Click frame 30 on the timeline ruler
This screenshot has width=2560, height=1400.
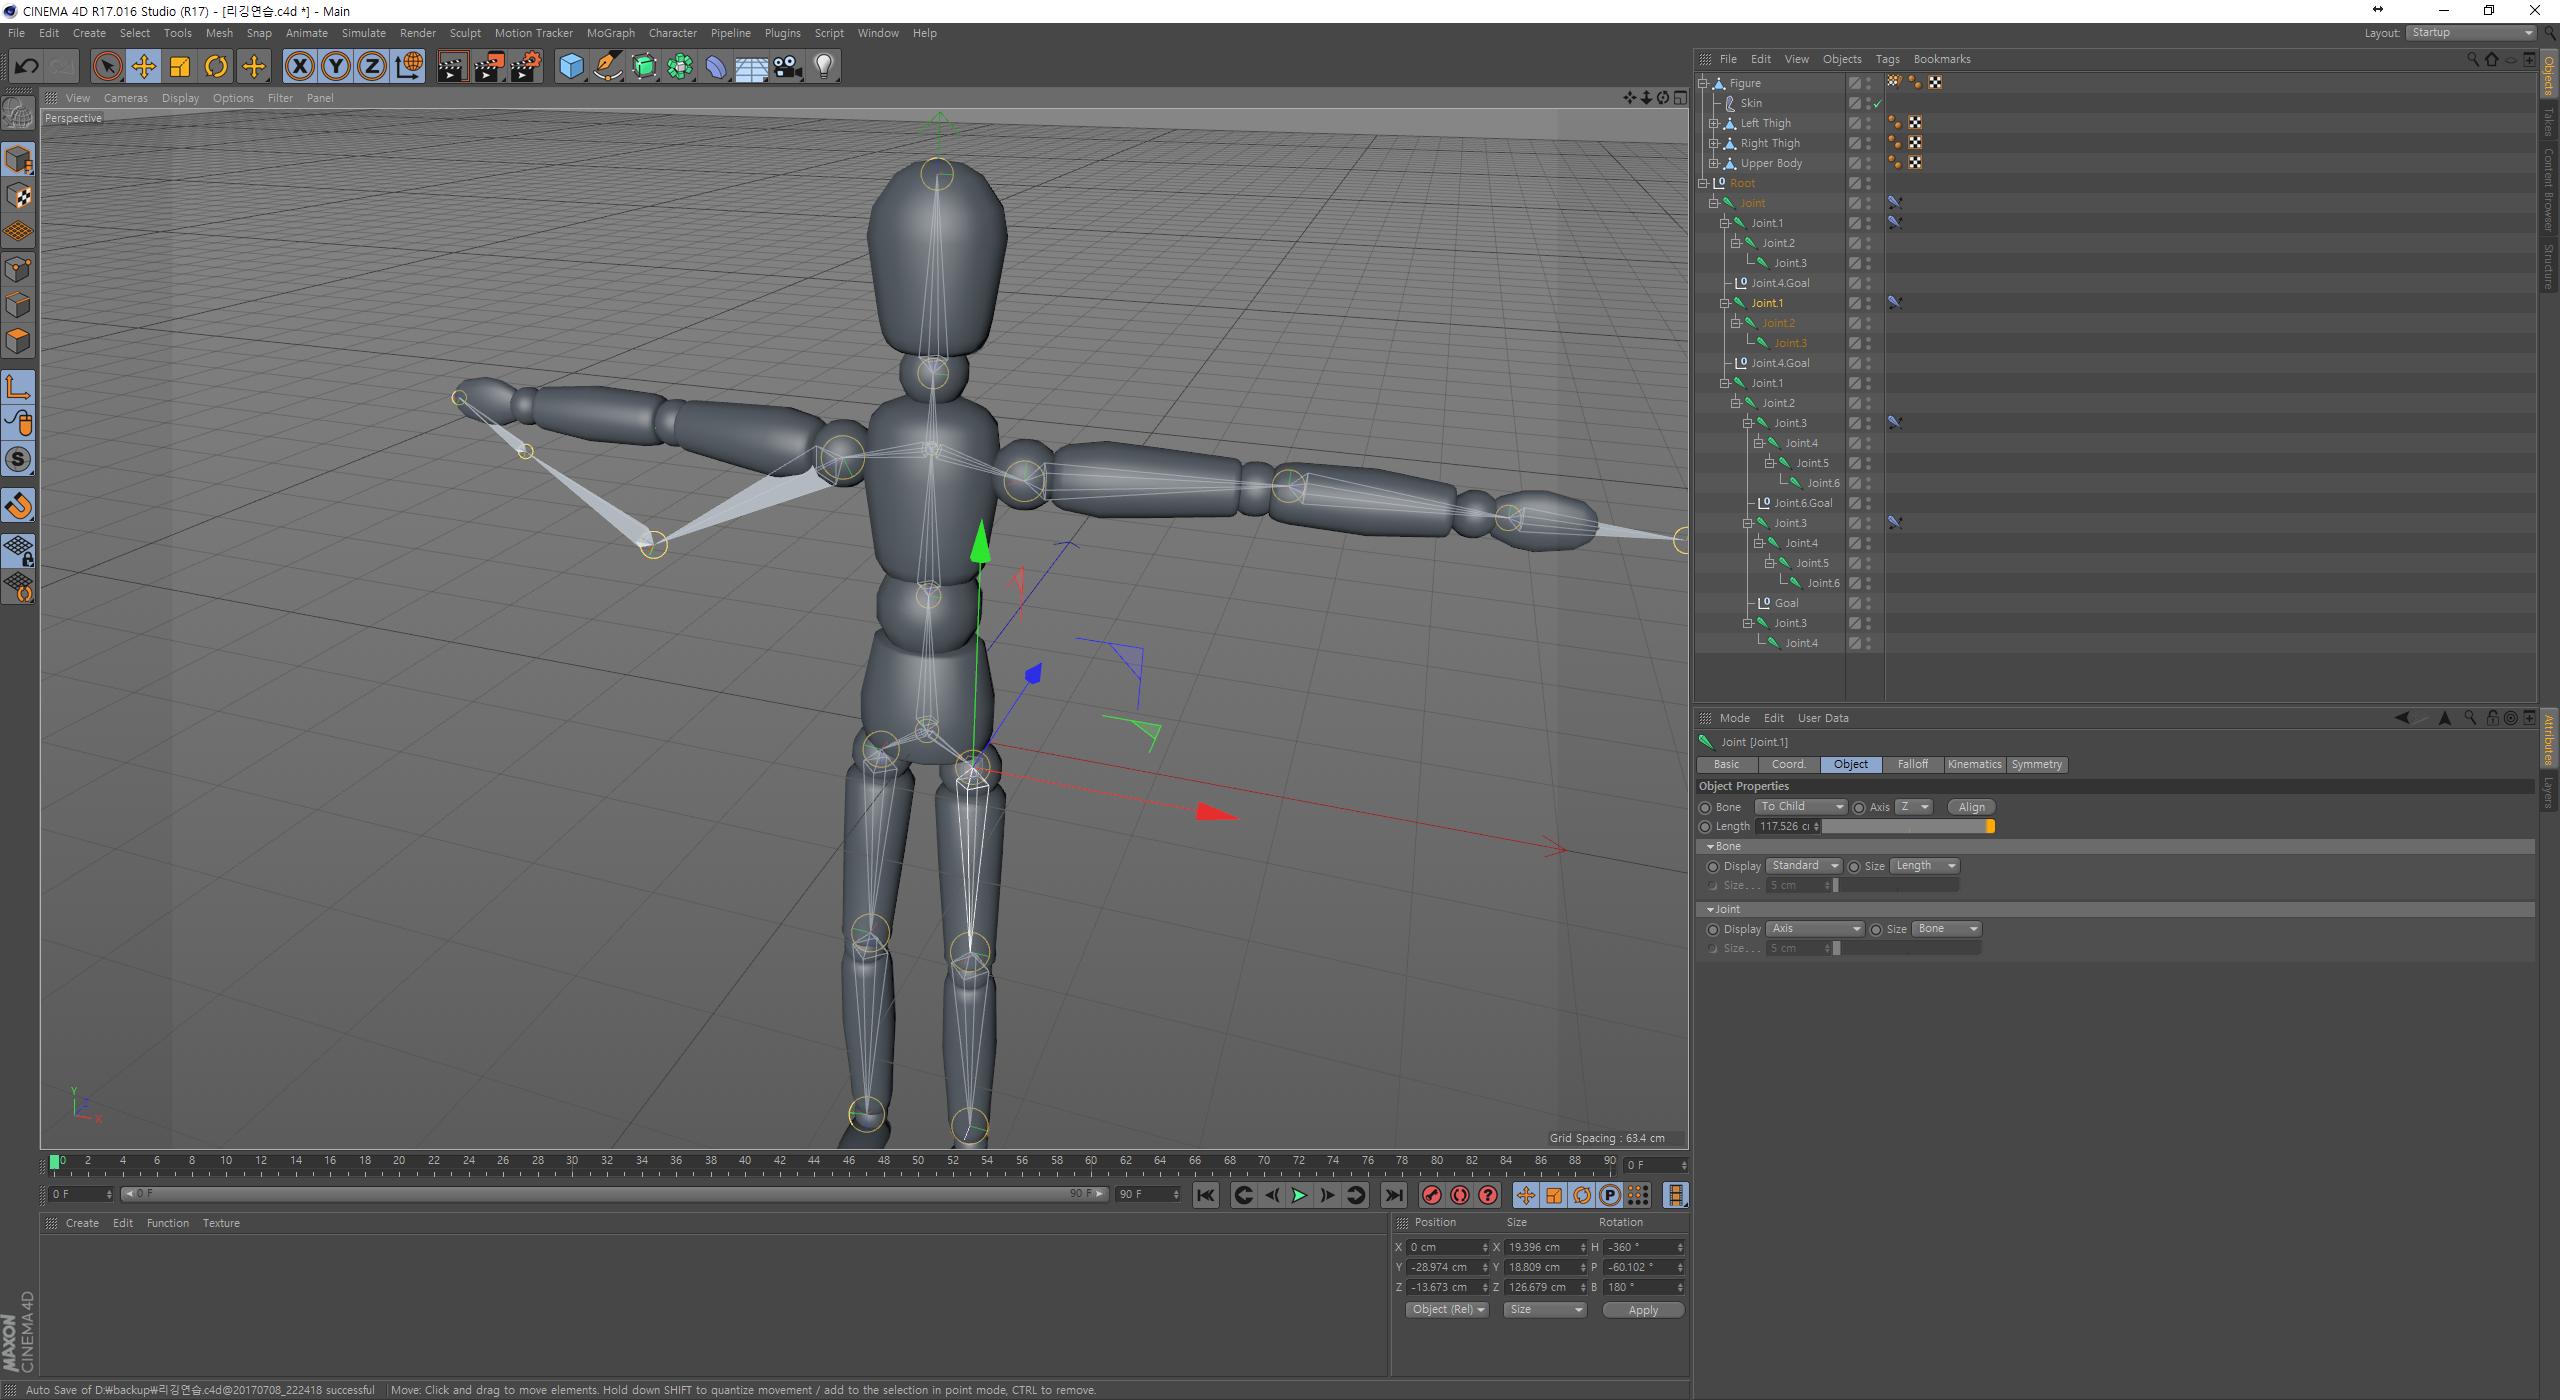click(572, 1161)
